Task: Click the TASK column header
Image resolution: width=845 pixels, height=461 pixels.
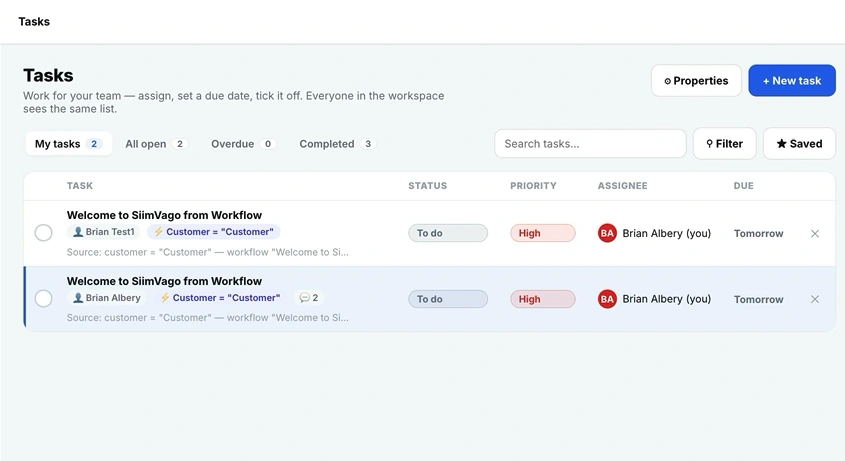Action: pos(80,185)
